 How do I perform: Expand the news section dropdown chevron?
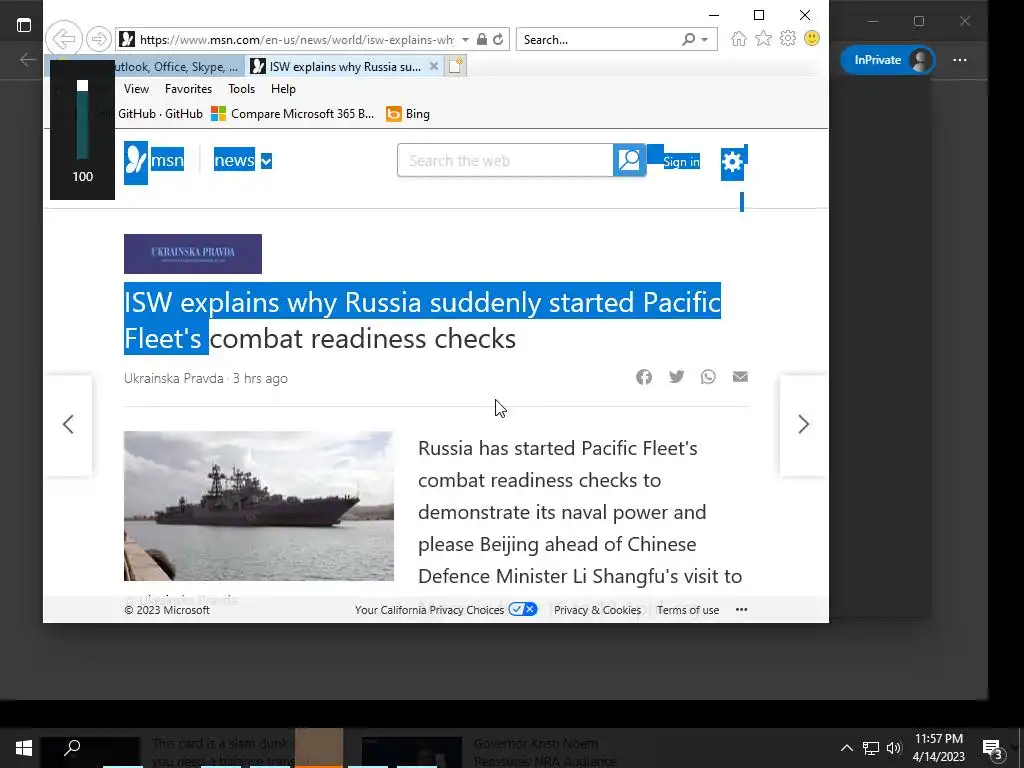coord(266,161)
